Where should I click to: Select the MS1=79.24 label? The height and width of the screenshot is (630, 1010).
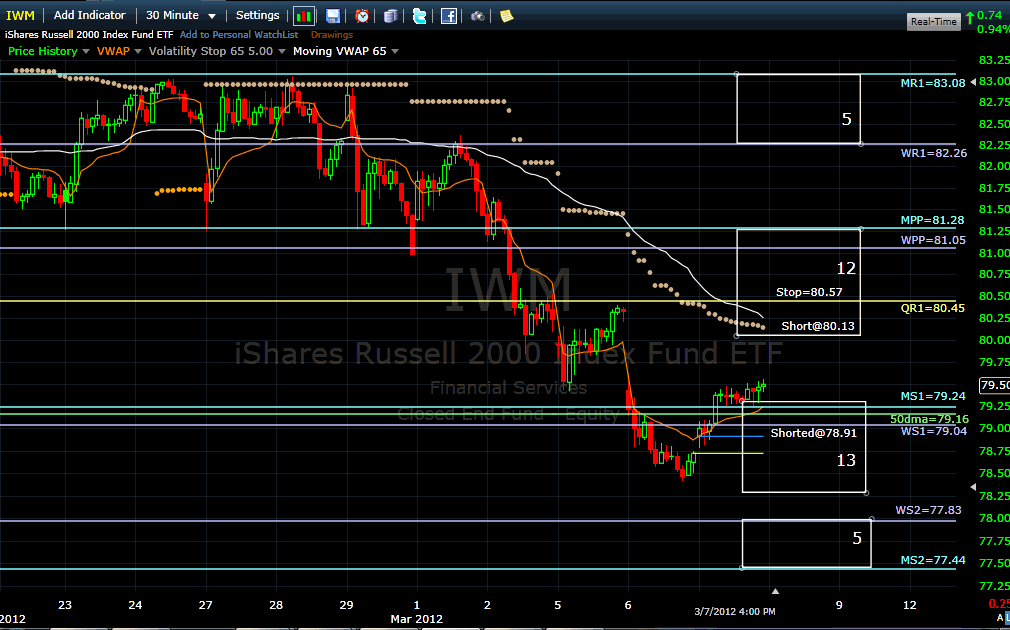933,396
